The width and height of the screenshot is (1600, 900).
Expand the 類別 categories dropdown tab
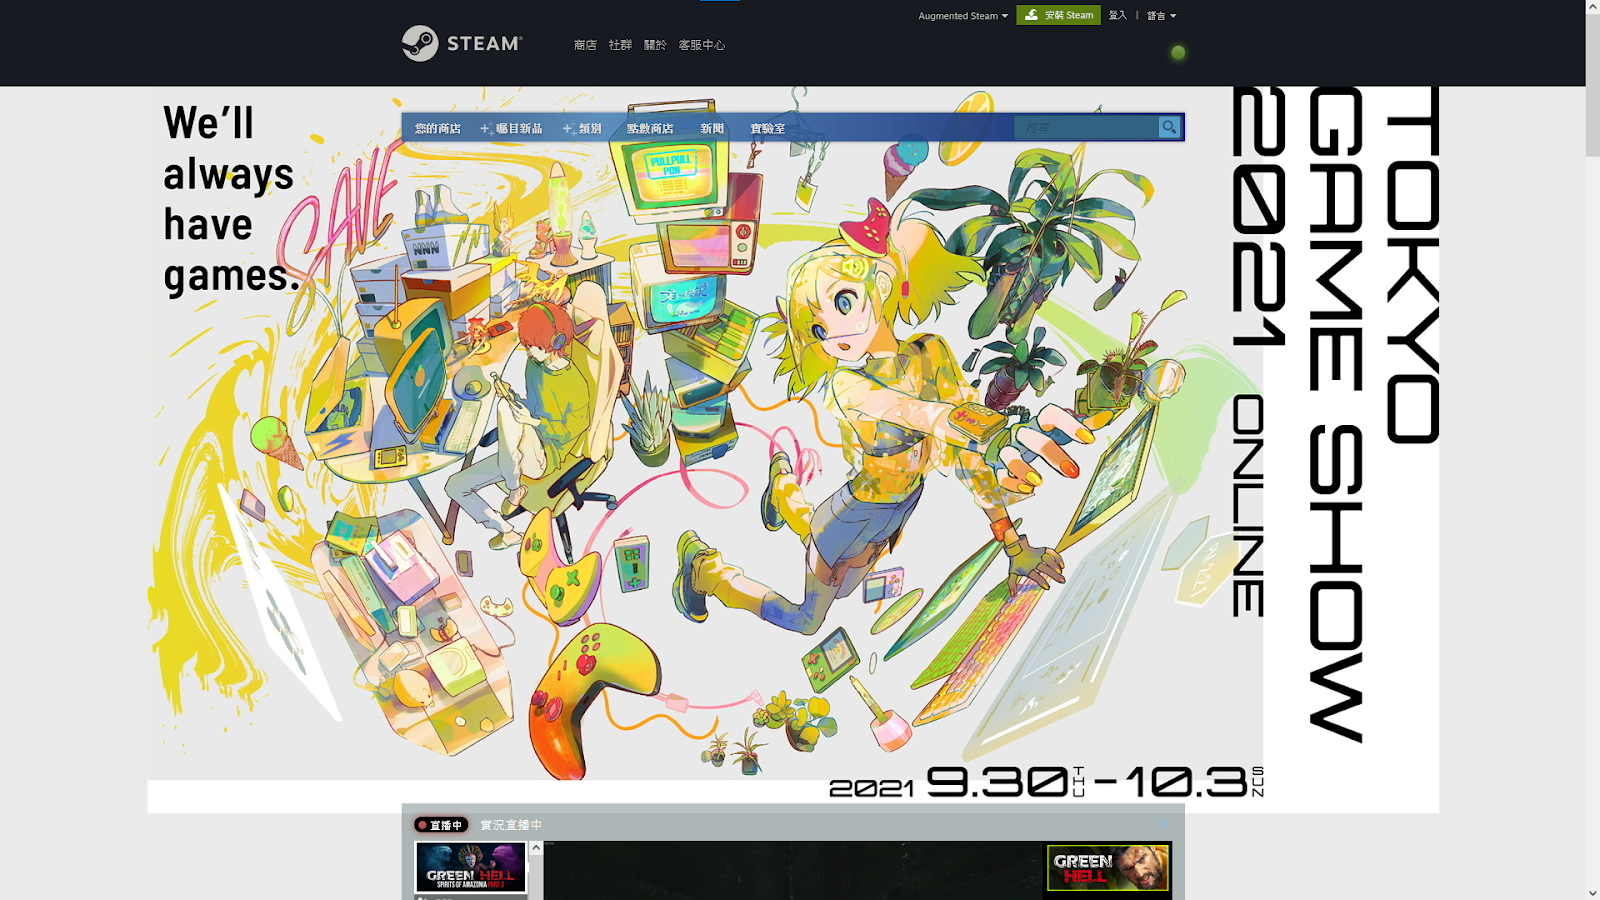582,128
